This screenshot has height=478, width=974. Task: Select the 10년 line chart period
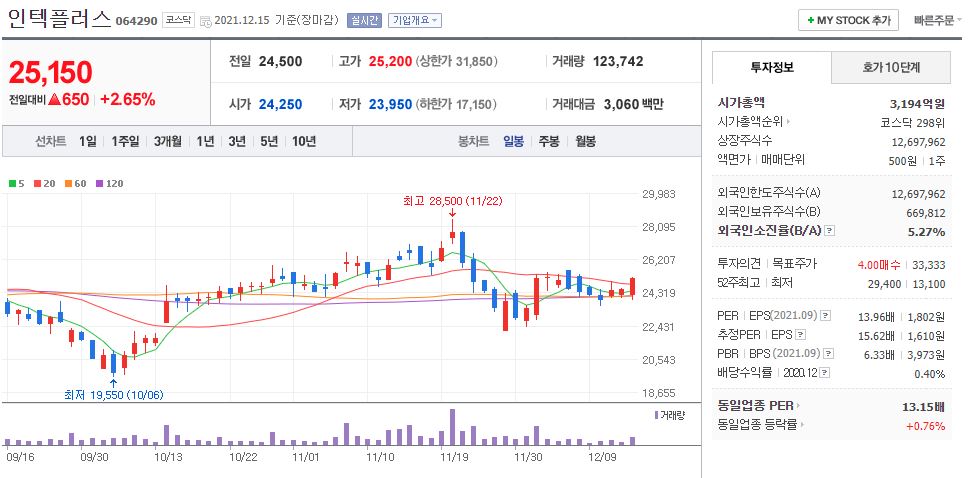pos(304,142)
